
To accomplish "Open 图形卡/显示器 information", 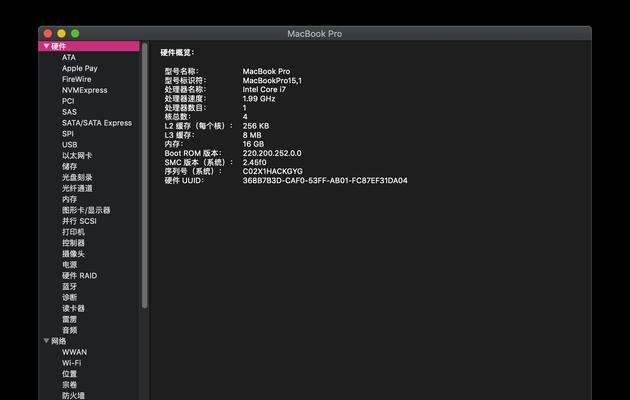I will [86, 210].
